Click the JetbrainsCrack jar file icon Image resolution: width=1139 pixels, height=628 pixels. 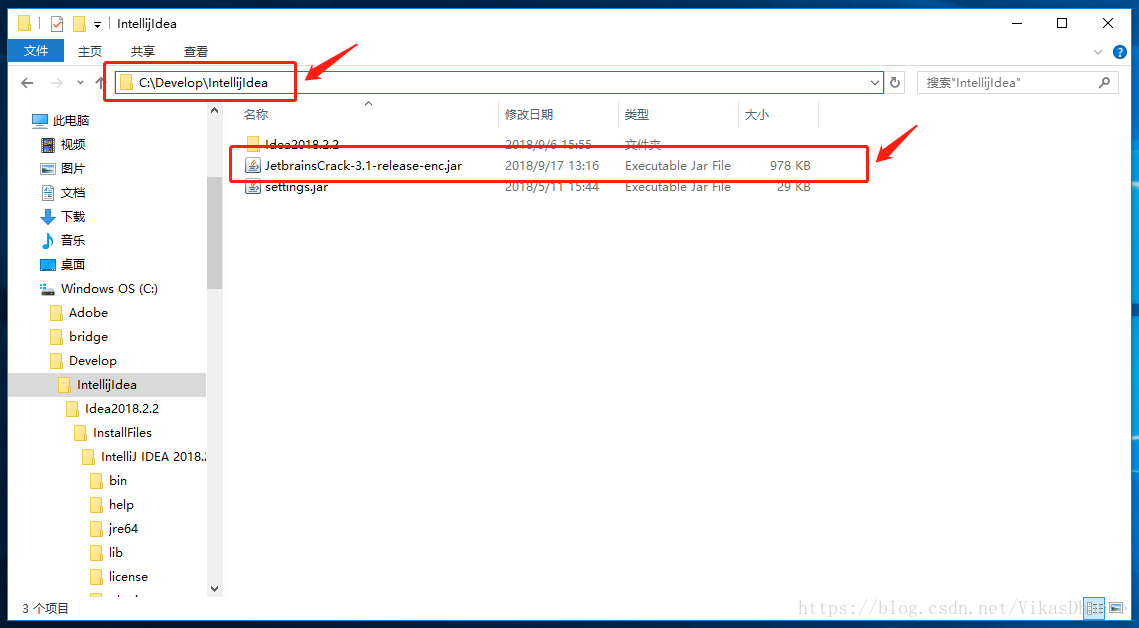pos(253,166)
